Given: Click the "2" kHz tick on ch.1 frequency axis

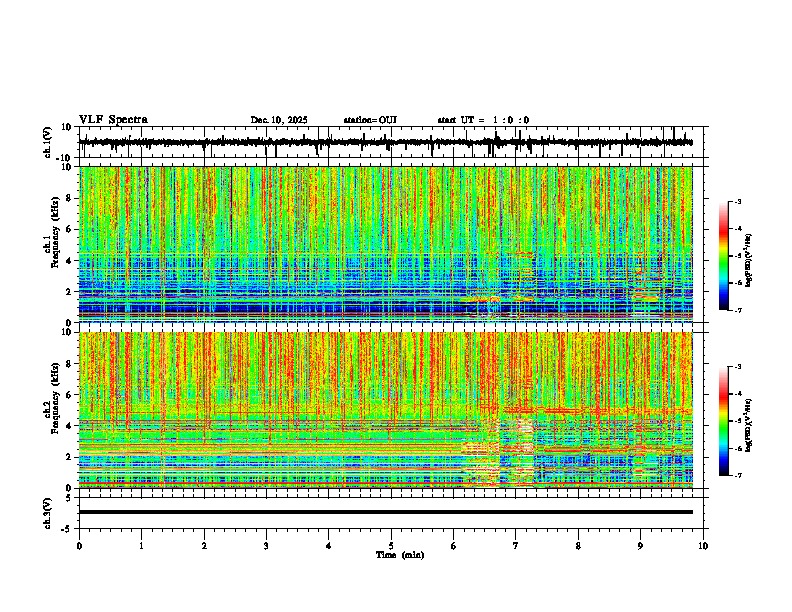Looking at the screenshot, I should coord(69,292).
